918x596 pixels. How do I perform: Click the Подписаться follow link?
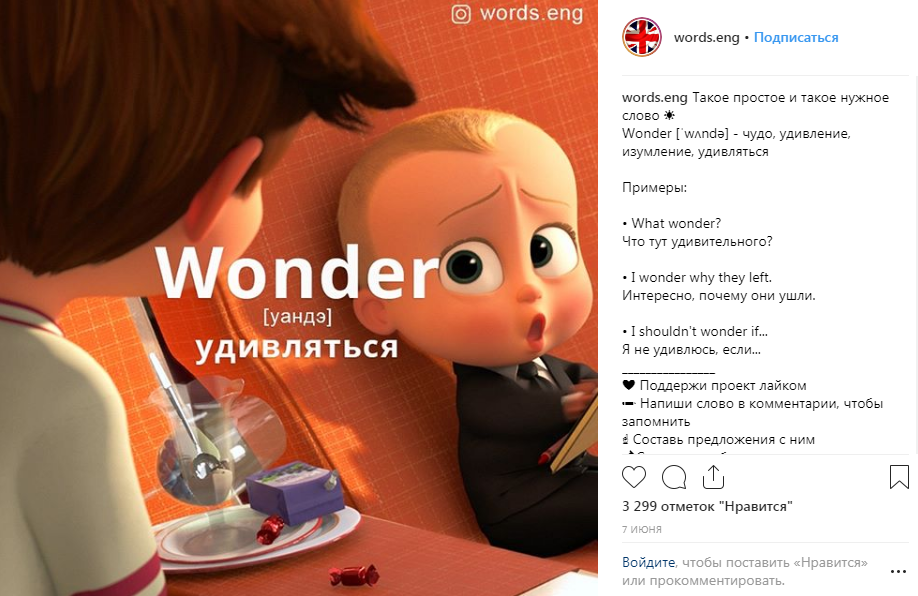(796, 37)
